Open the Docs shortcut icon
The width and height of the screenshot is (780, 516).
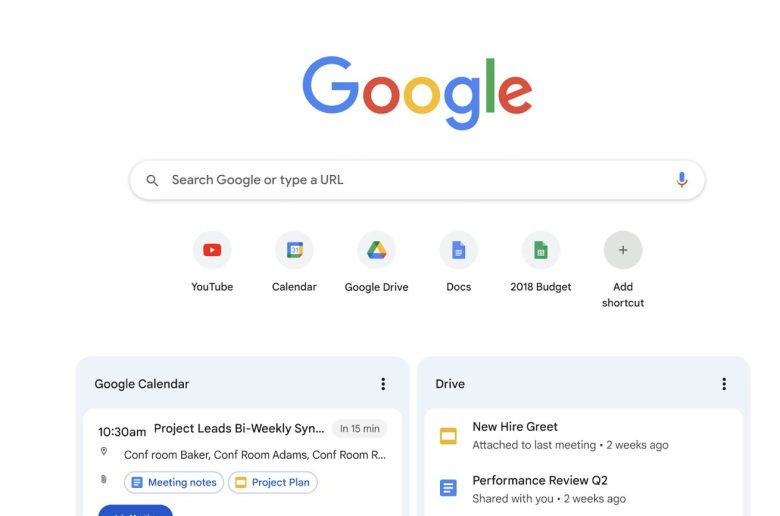click(459, 250)
